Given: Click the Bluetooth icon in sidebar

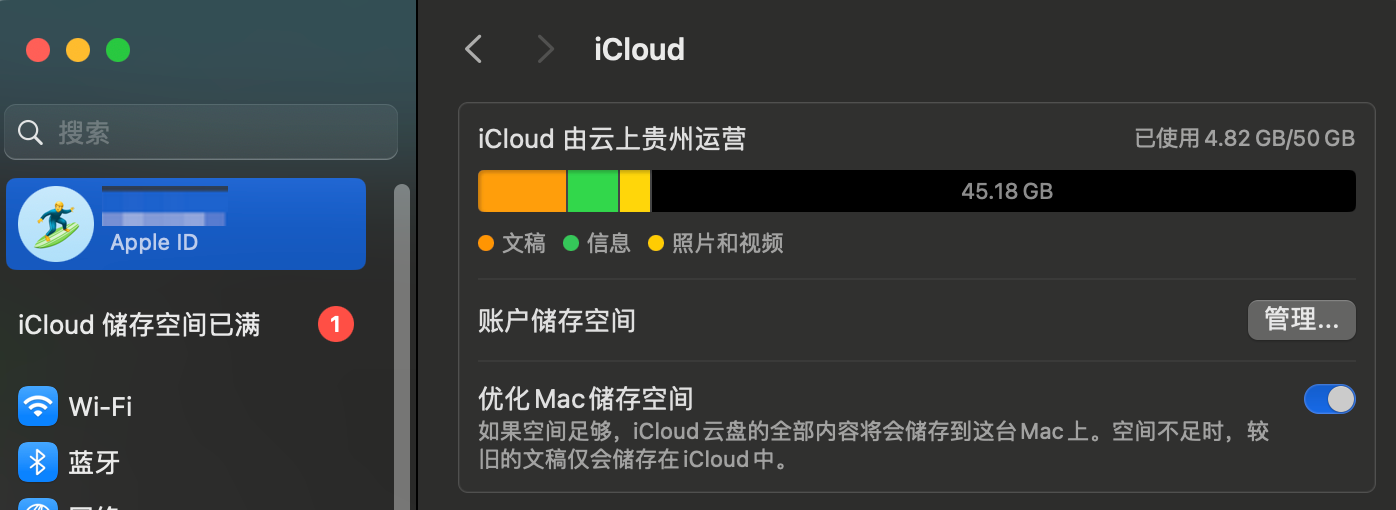Looking at the screenshot, I should [38, 462].
